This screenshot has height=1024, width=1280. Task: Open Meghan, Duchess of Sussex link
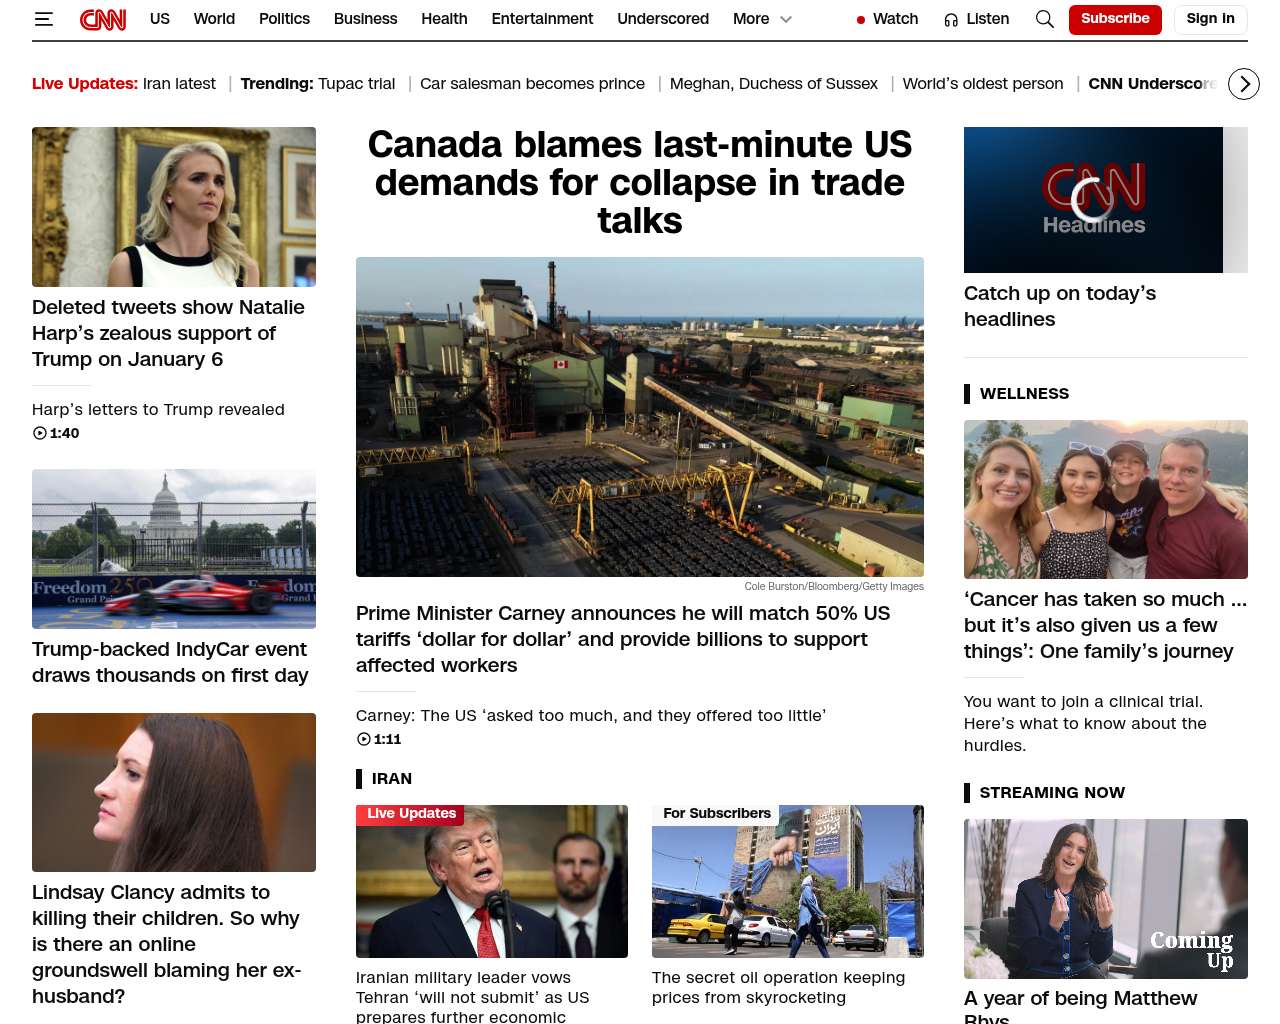[x=774, y=84]
